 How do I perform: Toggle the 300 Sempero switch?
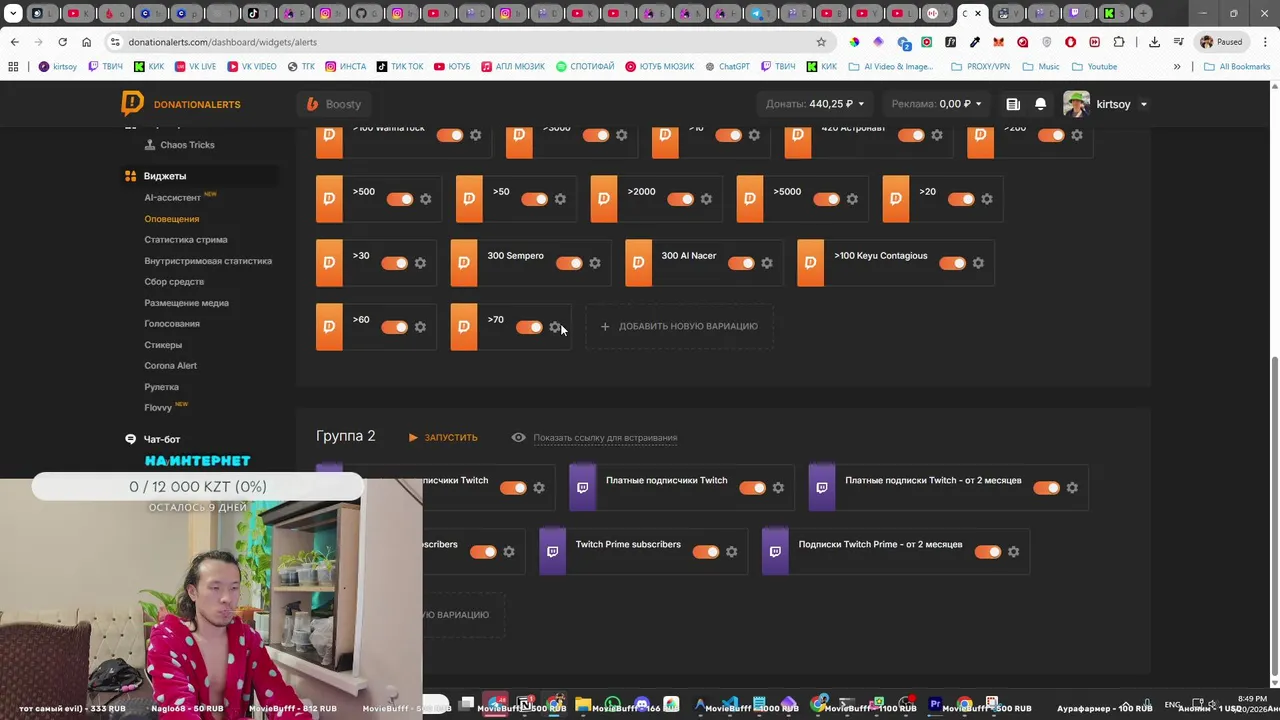coord(570,263)
